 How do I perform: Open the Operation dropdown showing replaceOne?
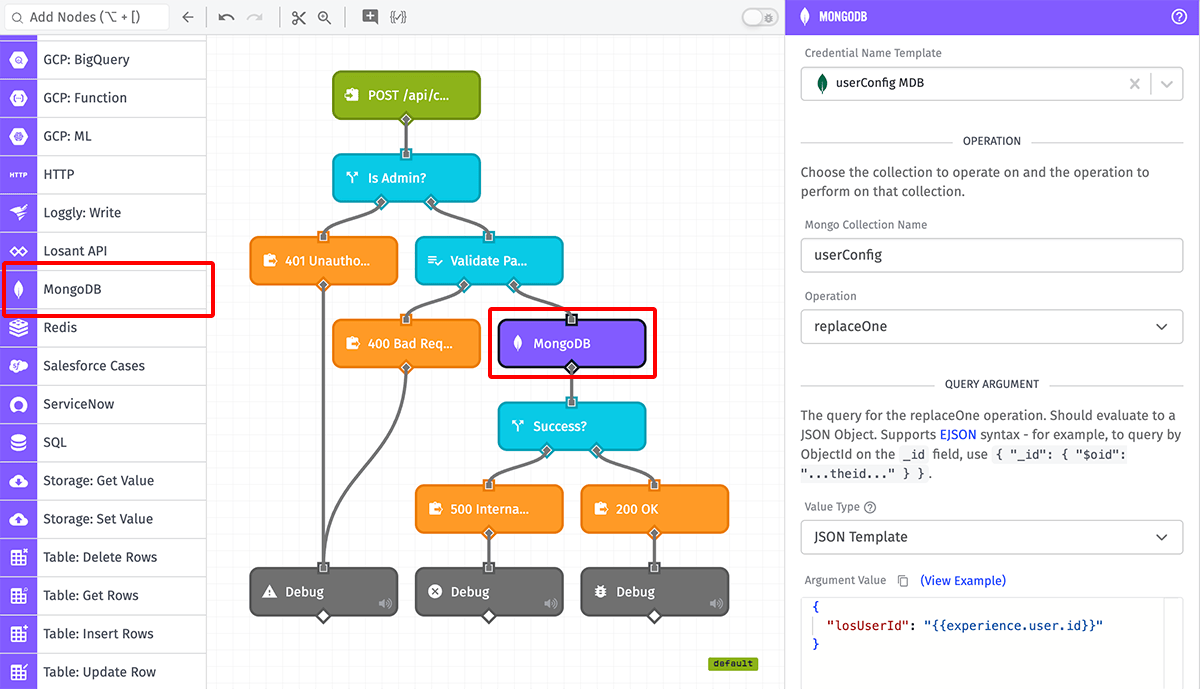992,327
